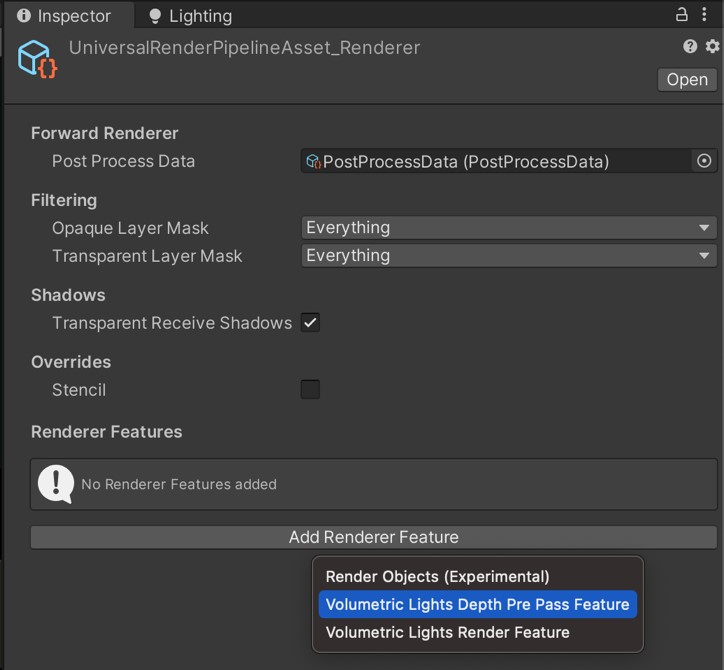The height and width of the screenshot is (670, 724).
Task: Click the PostProcessData asset icon in field
Action: click(x=314, y=161)
